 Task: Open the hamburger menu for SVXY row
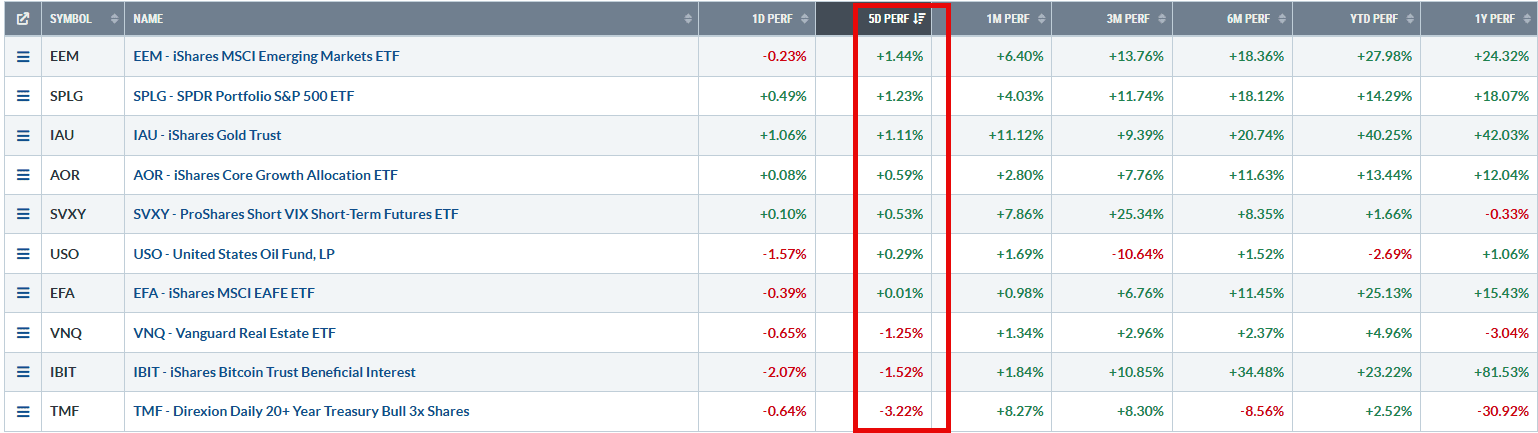23,214
